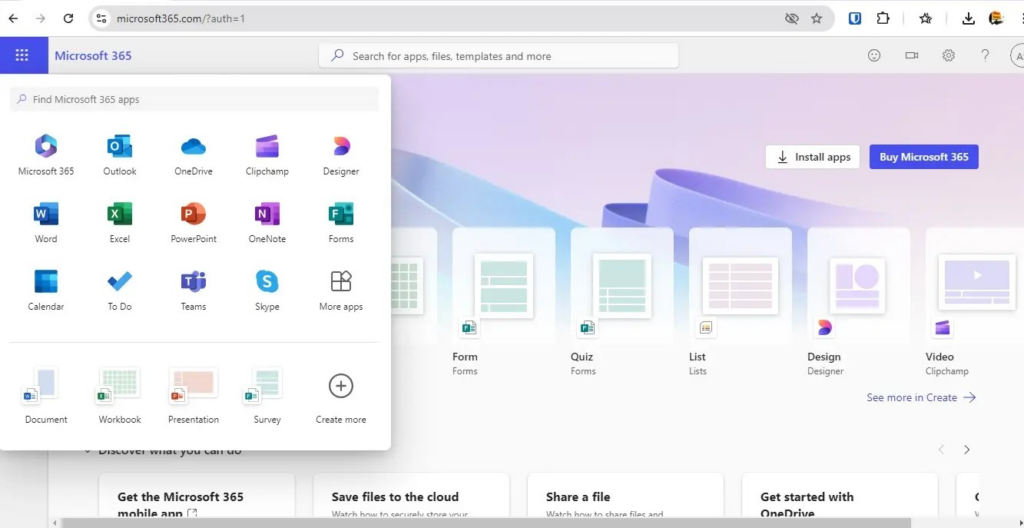The height and width of the screenshot is (528, 1024).
Task: Open settings gear in header
Action: [x=948, y=56]
